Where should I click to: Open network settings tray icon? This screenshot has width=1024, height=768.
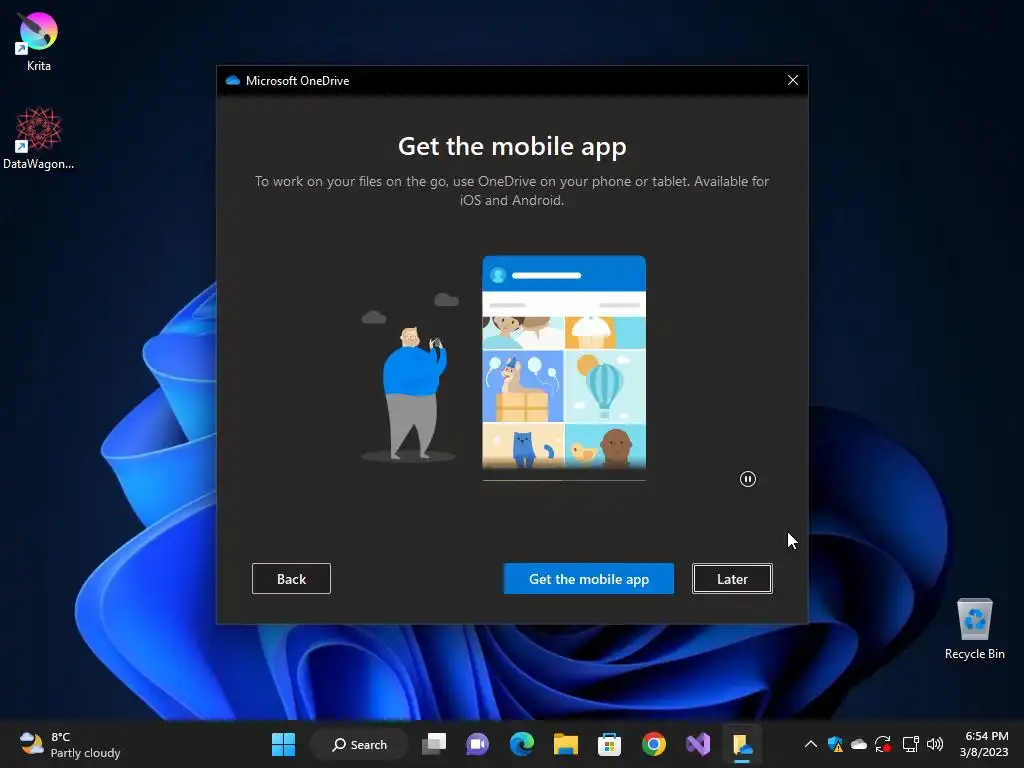pyautogui.click(x=910, y=744)
